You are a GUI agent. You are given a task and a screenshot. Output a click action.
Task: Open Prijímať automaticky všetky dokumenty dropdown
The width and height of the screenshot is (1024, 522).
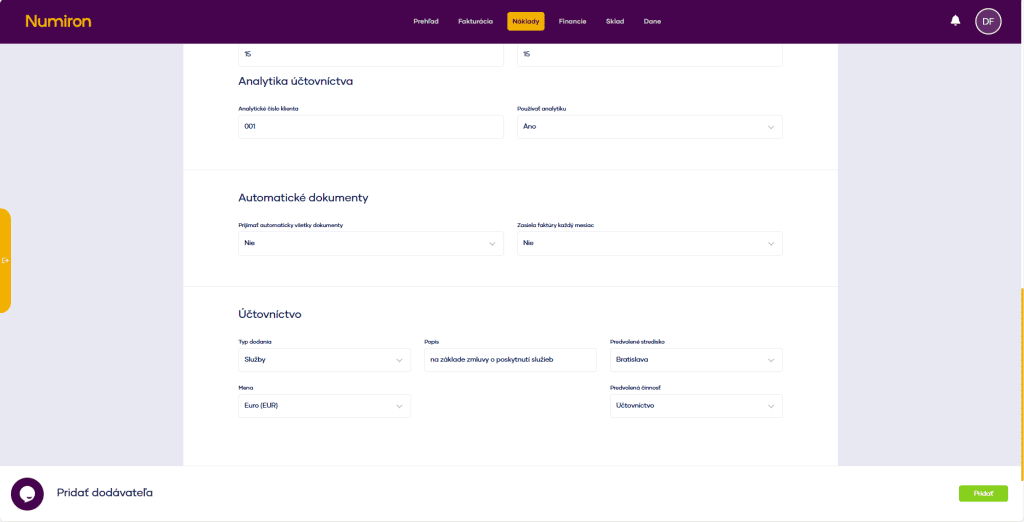370,243
